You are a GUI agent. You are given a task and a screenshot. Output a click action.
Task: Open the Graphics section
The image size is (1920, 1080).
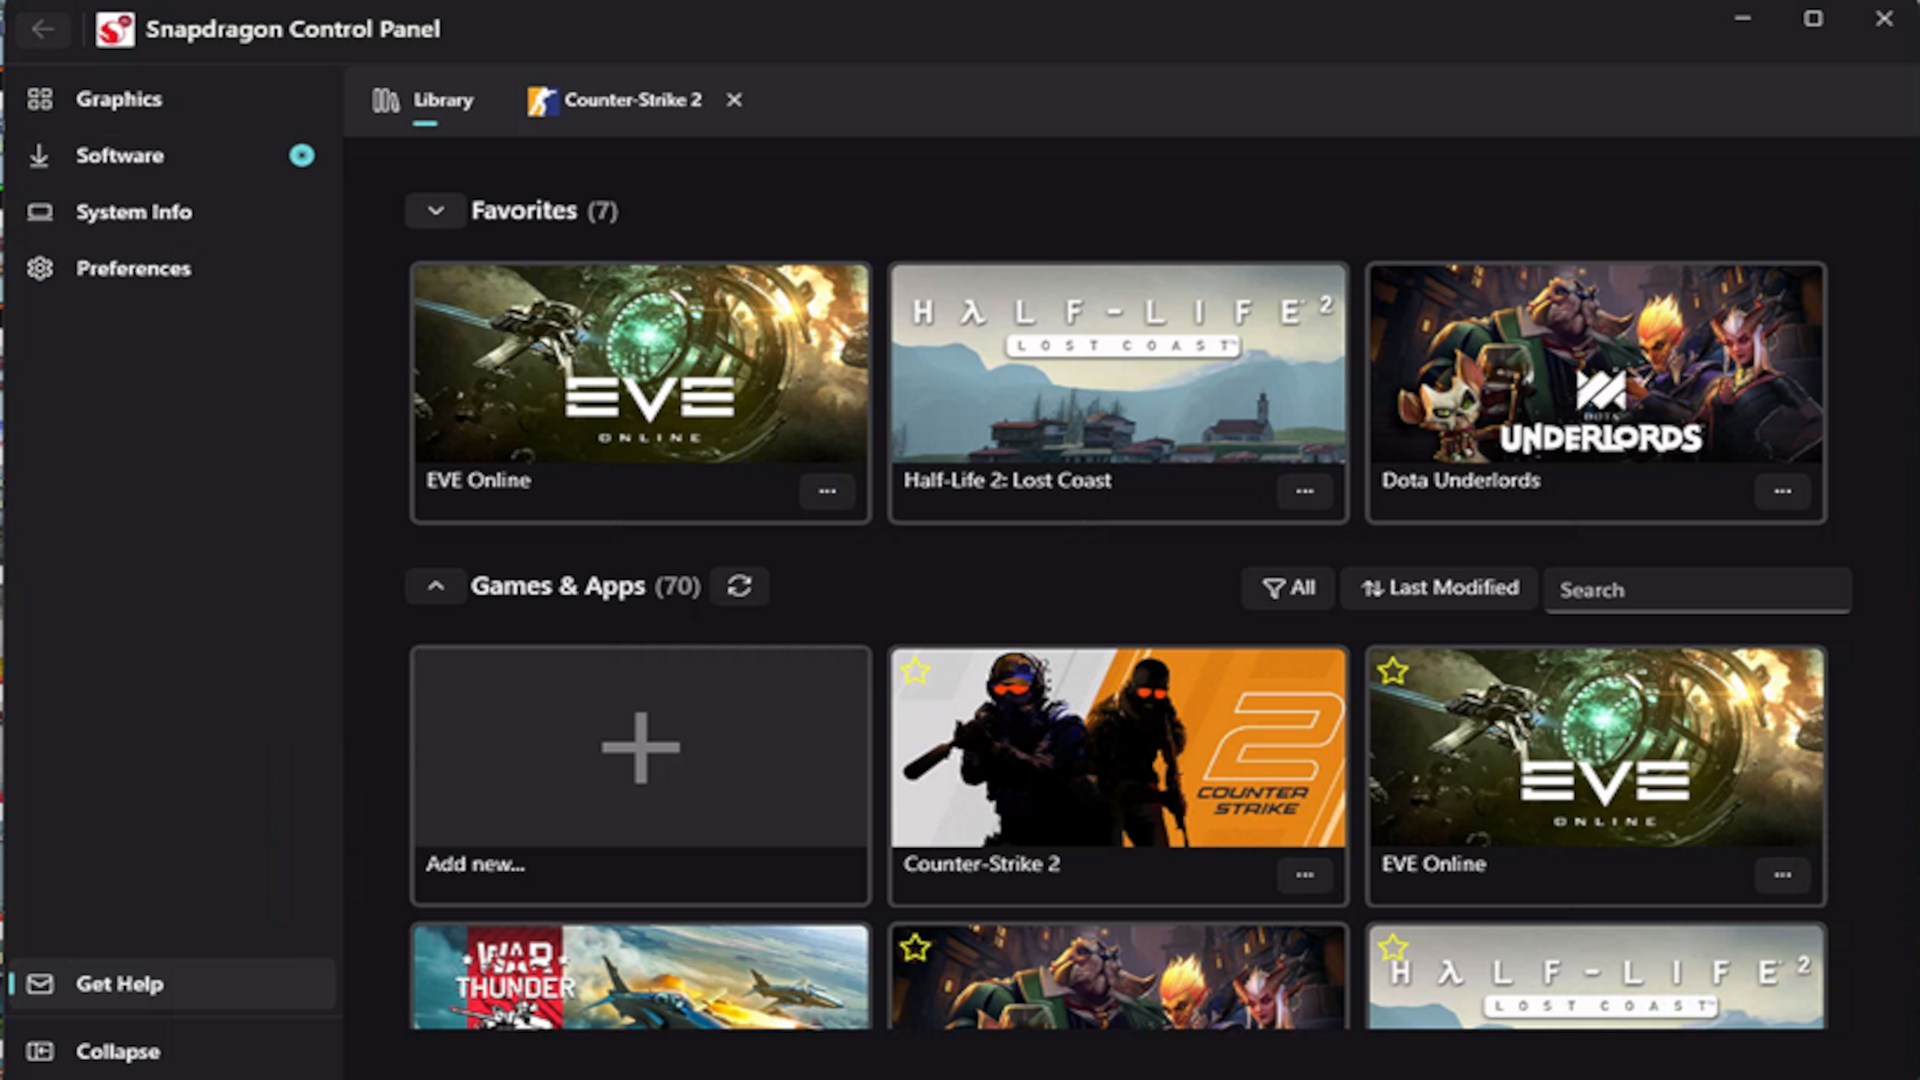coord(118,99)
